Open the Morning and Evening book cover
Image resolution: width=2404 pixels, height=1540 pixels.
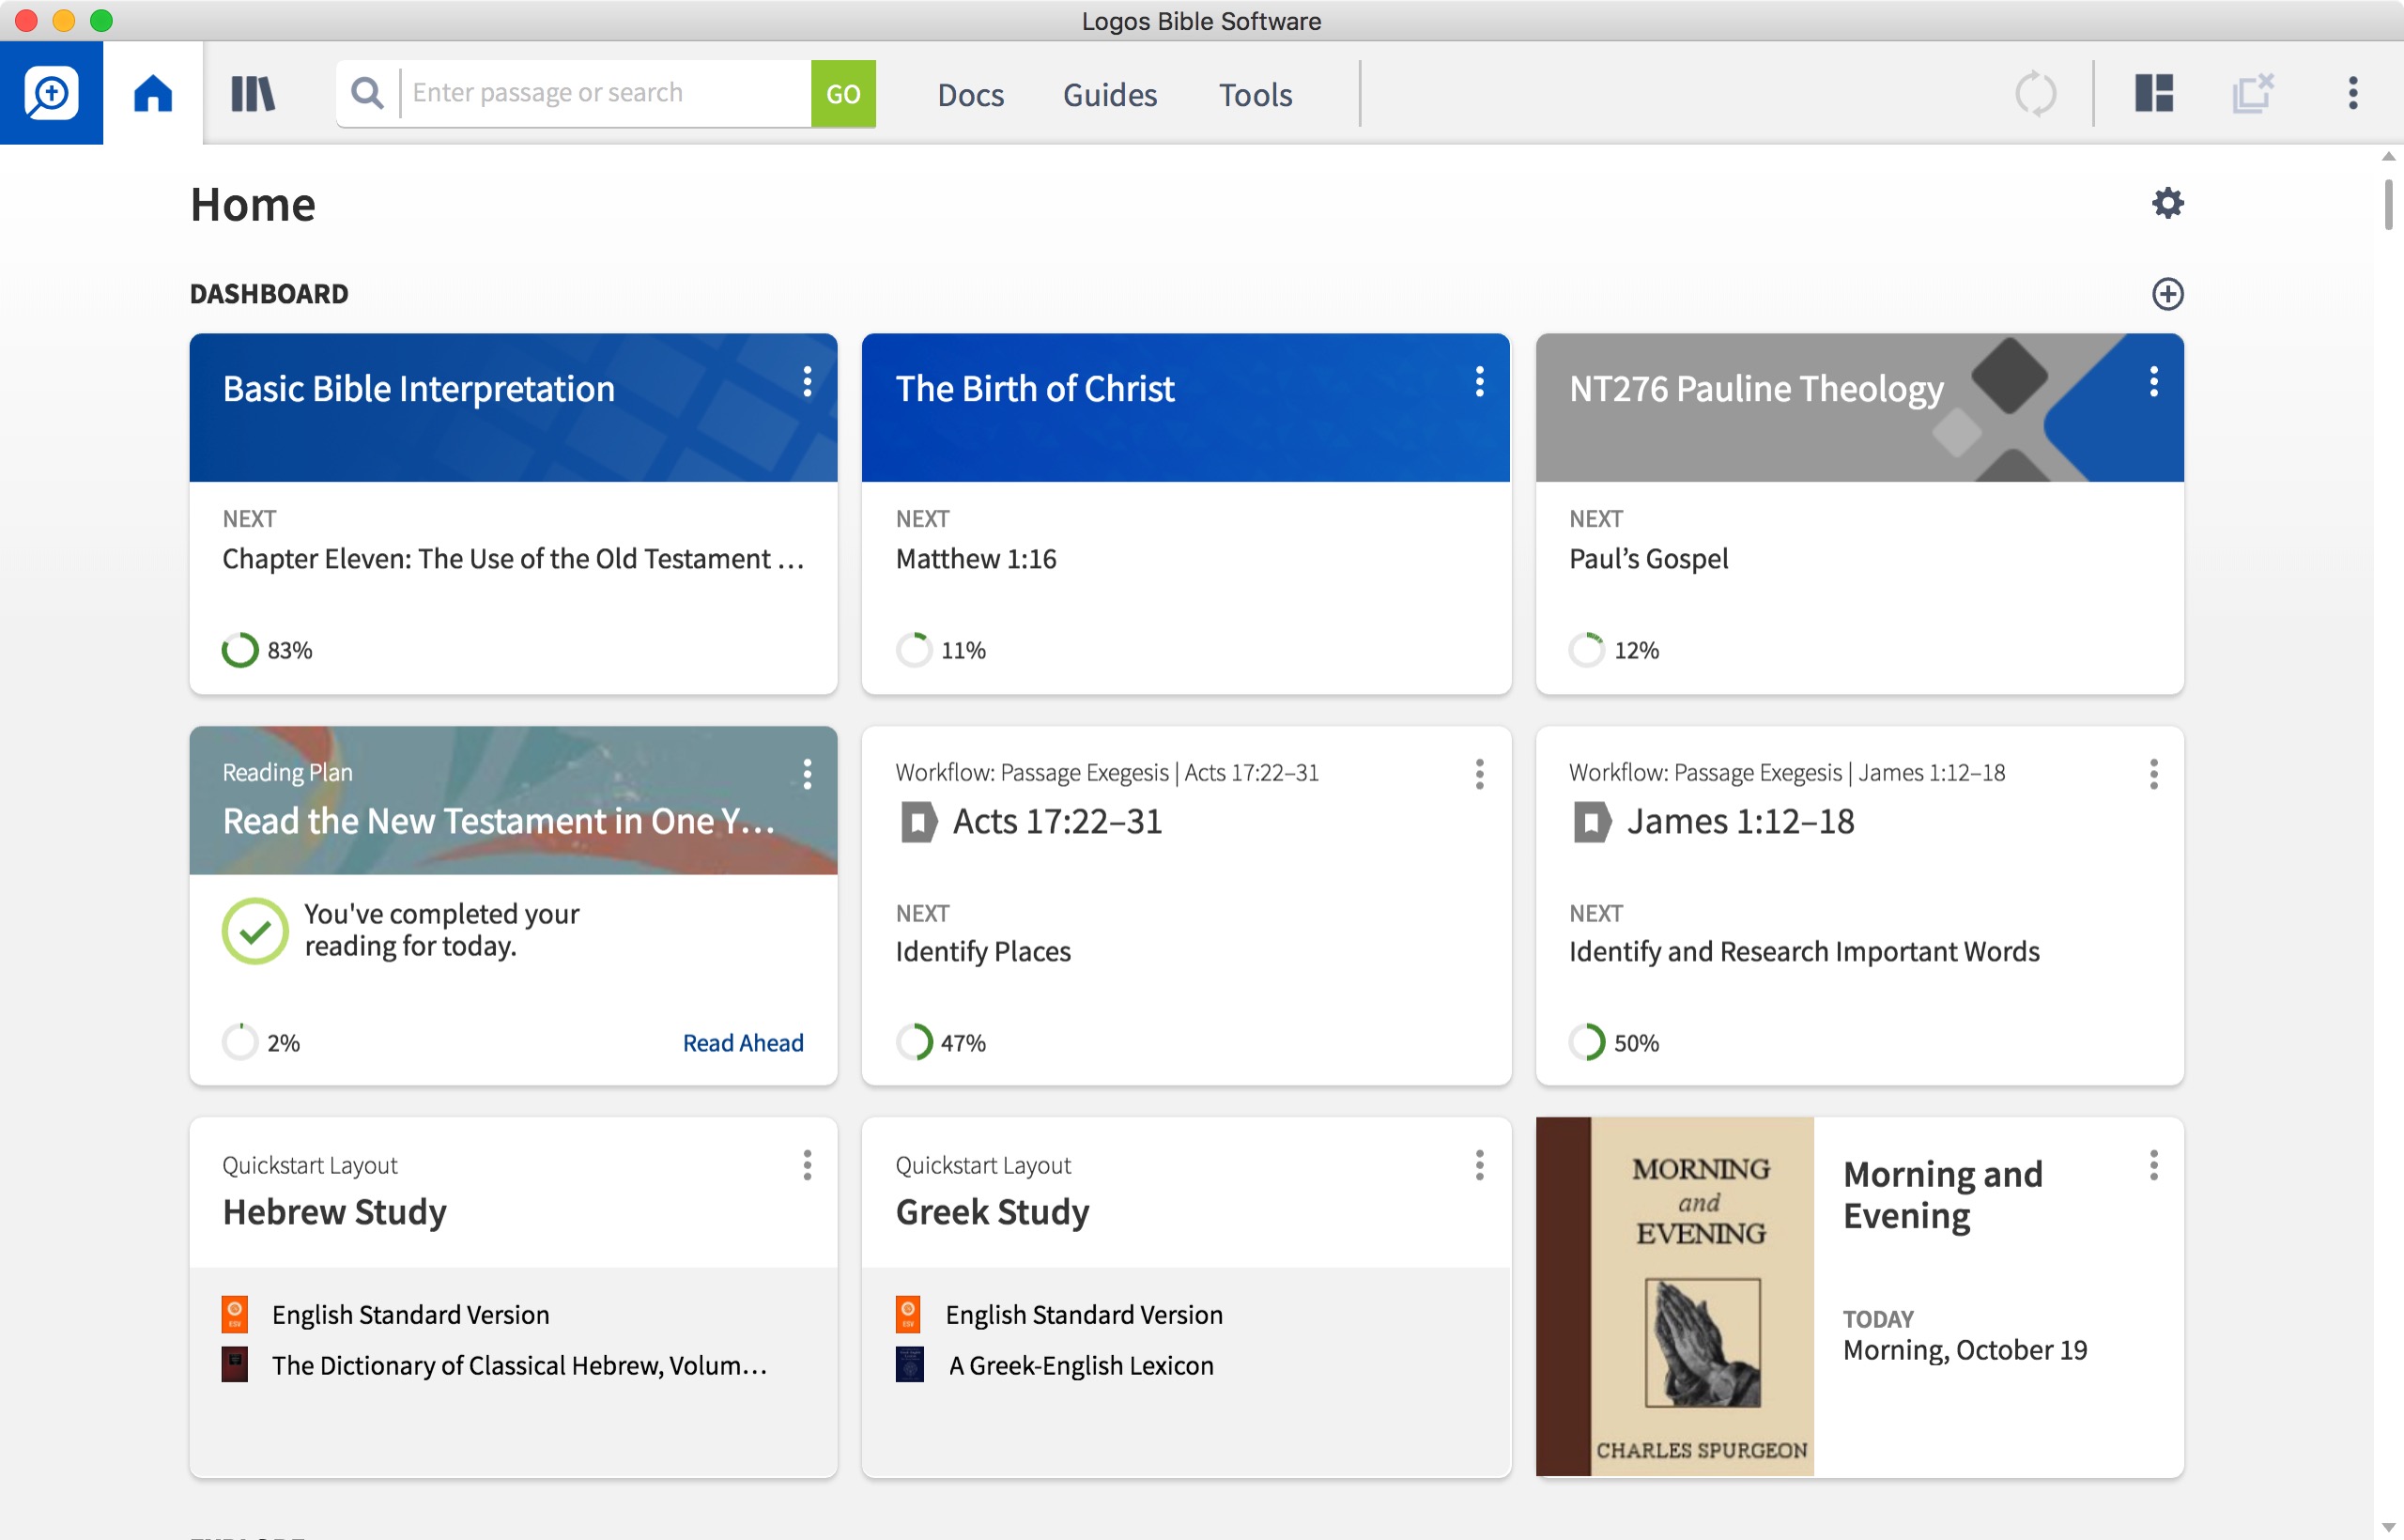pos(1674,1296)
